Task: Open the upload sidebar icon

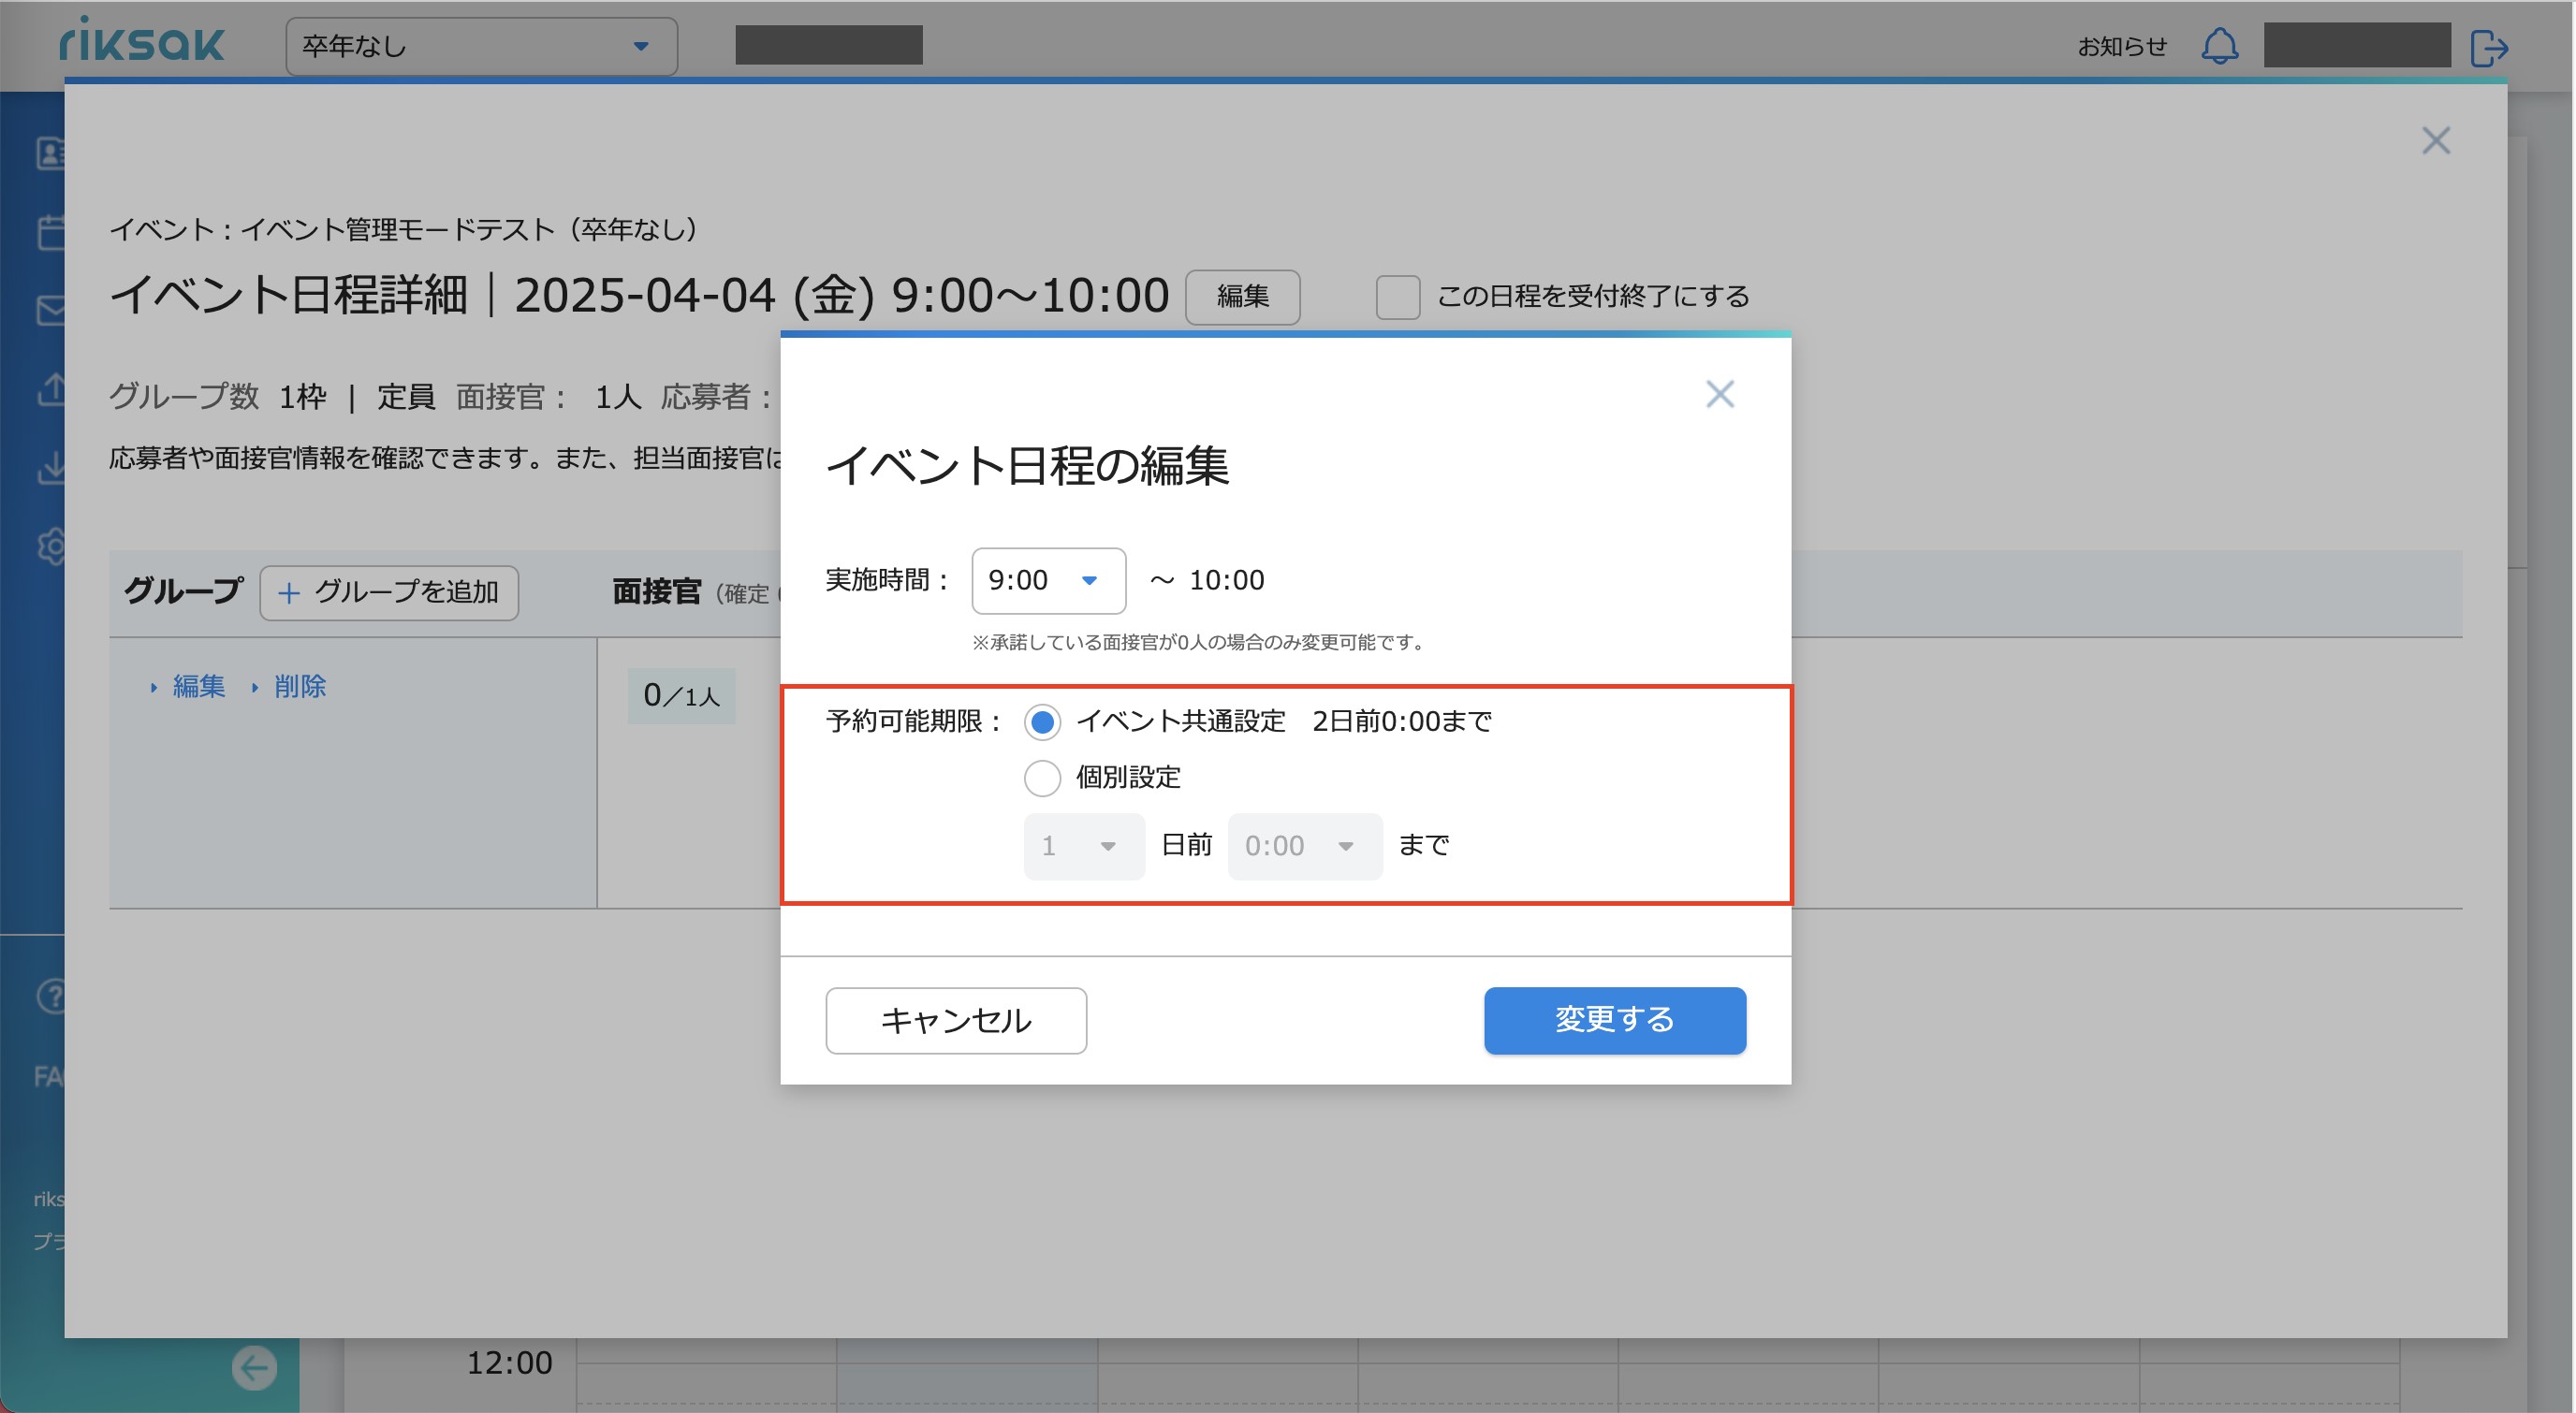Action: [x=50, y=389]
